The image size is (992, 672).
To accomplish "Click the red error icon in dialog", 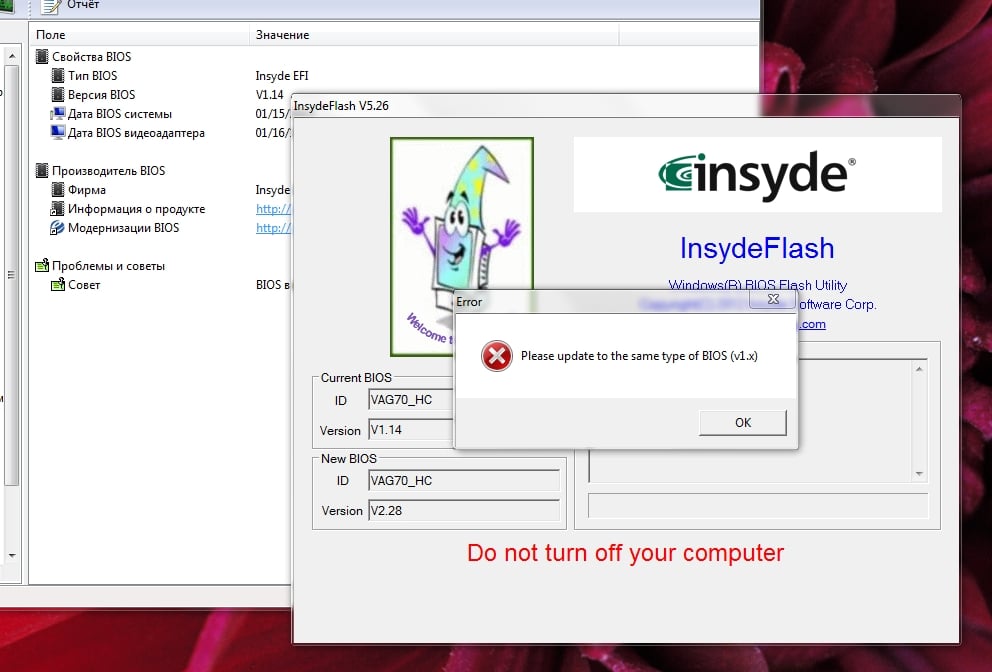I will click(497, 356).
